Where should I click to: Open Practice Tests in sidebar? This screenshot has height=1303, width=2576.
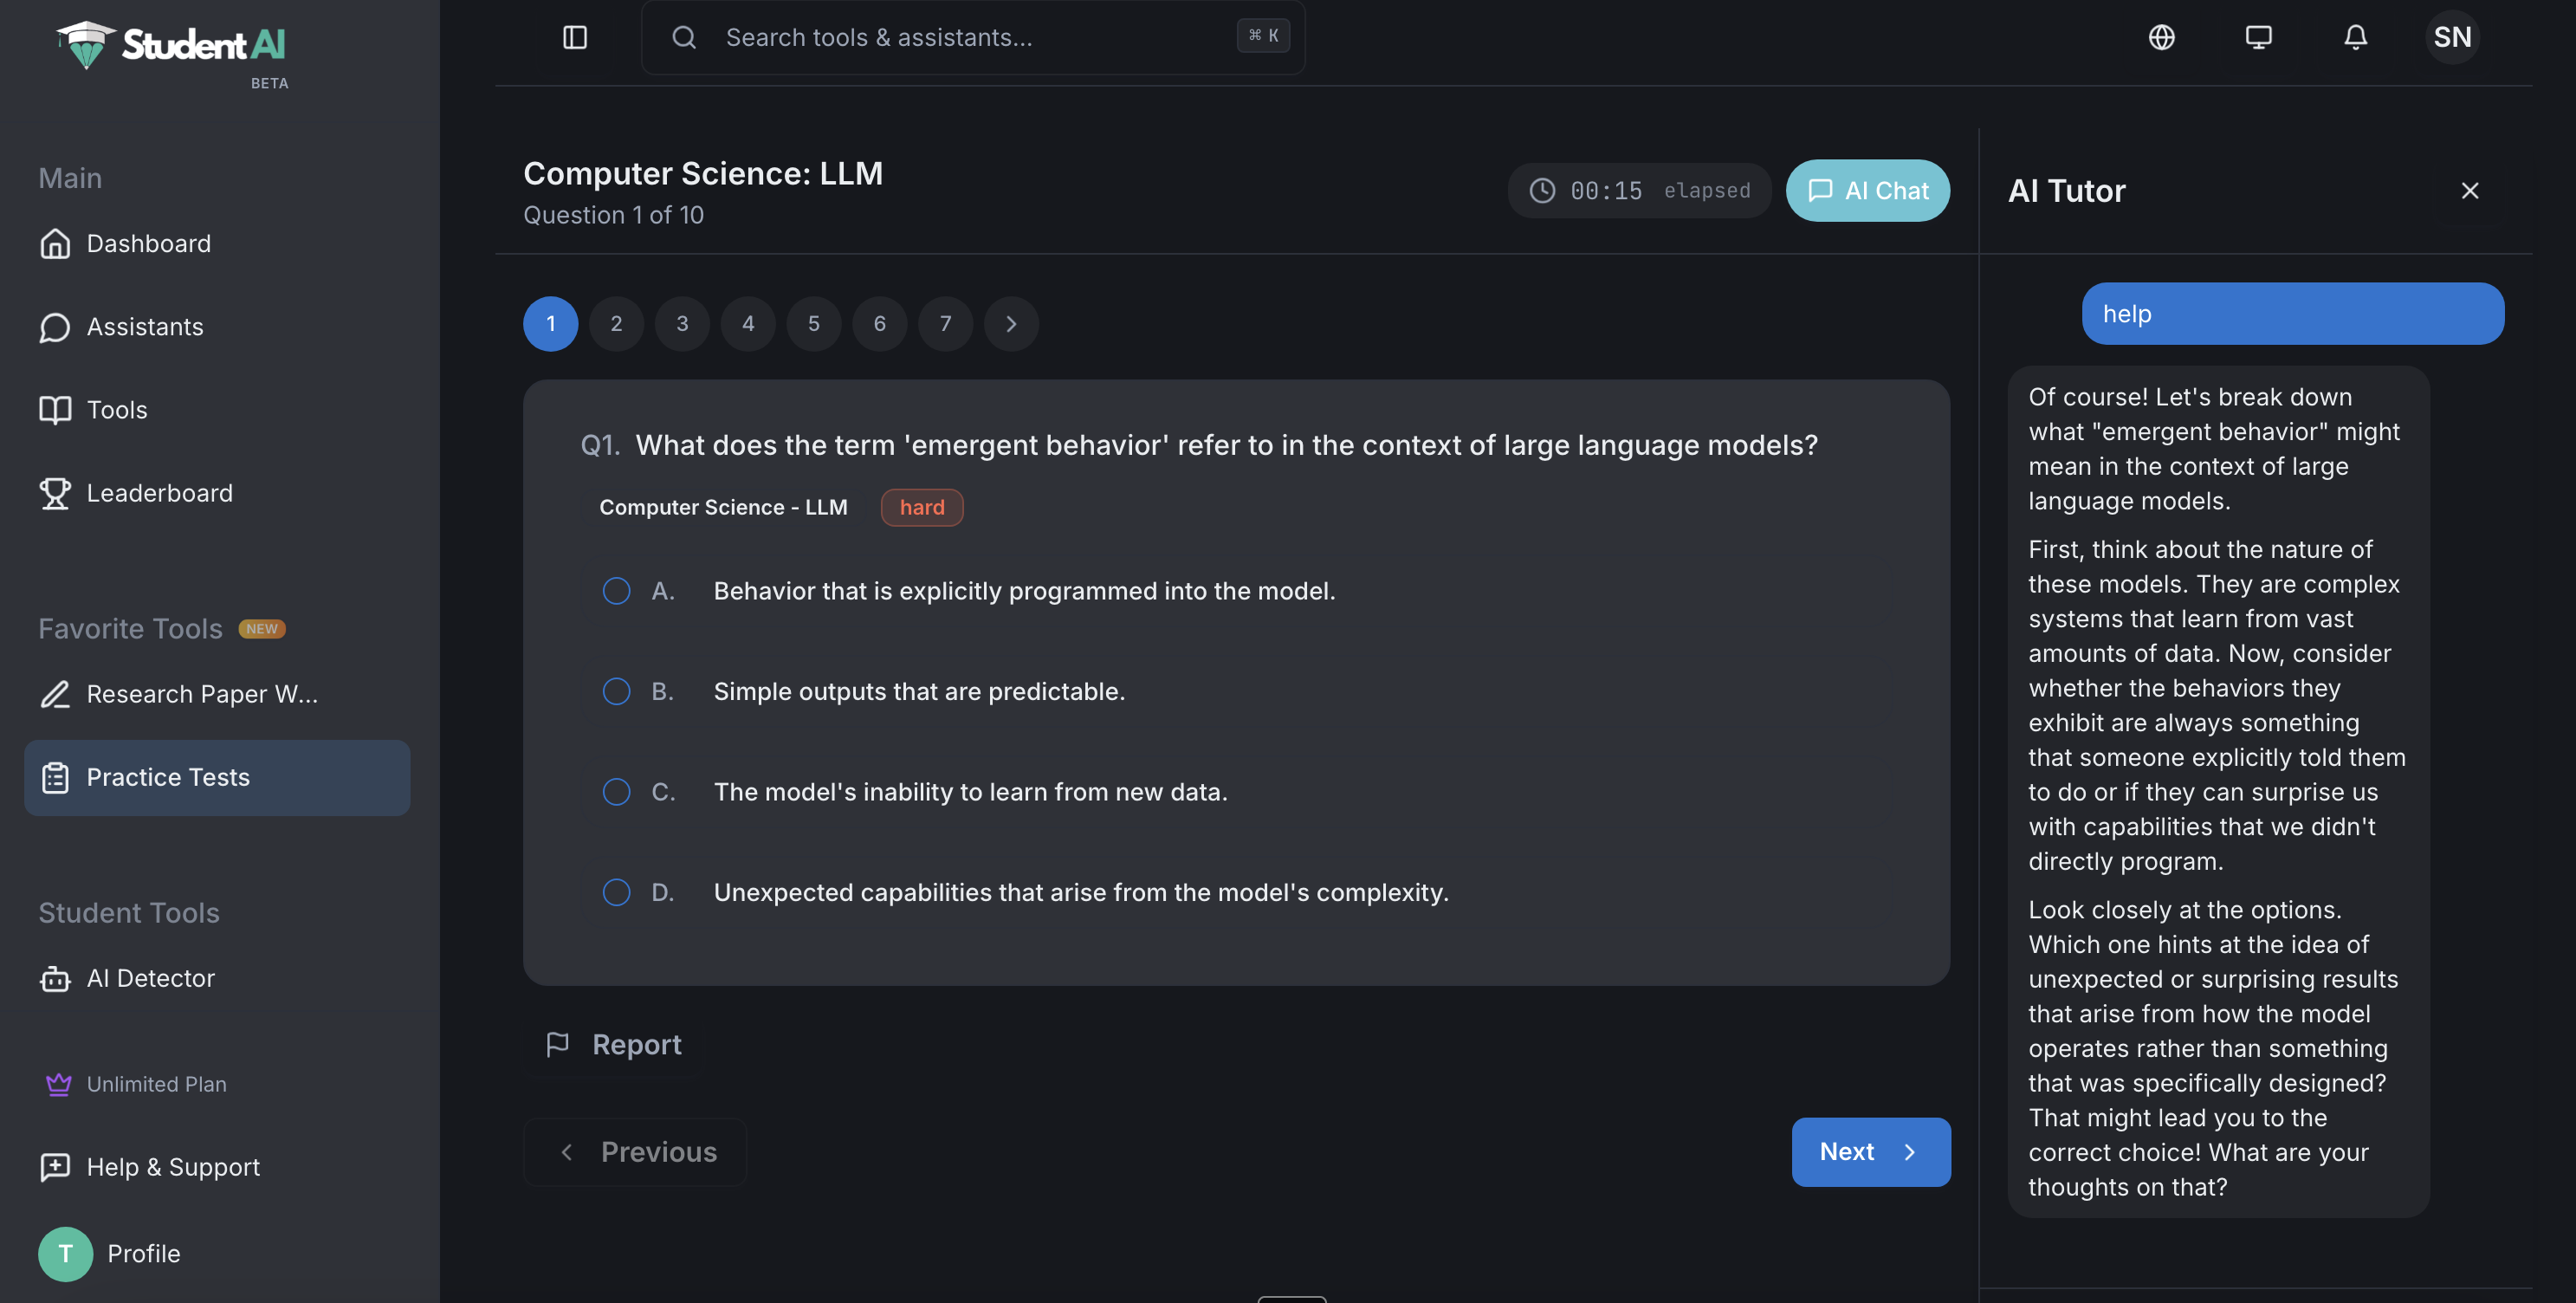167,777
